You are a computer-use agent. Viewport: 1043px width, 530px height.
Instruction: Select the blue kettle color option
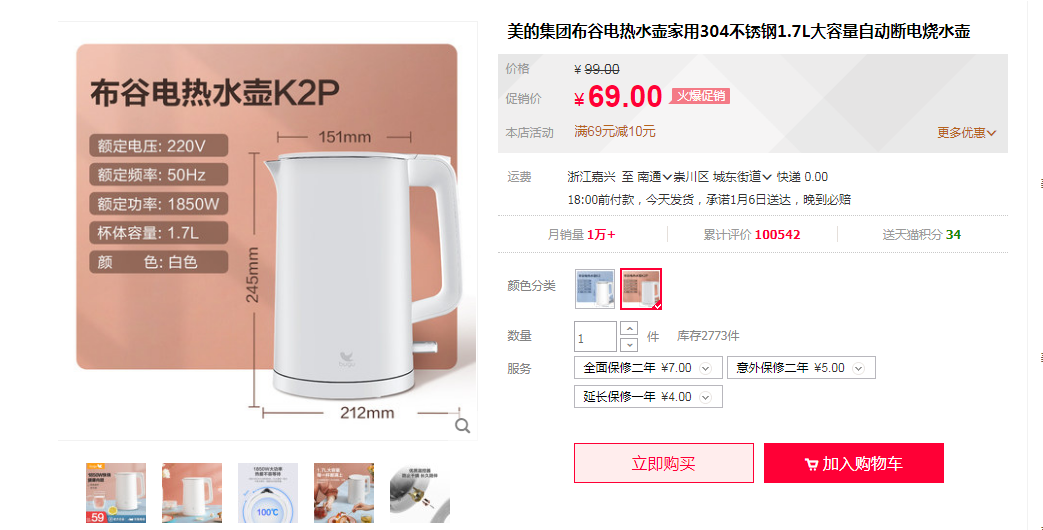point(595,289)
